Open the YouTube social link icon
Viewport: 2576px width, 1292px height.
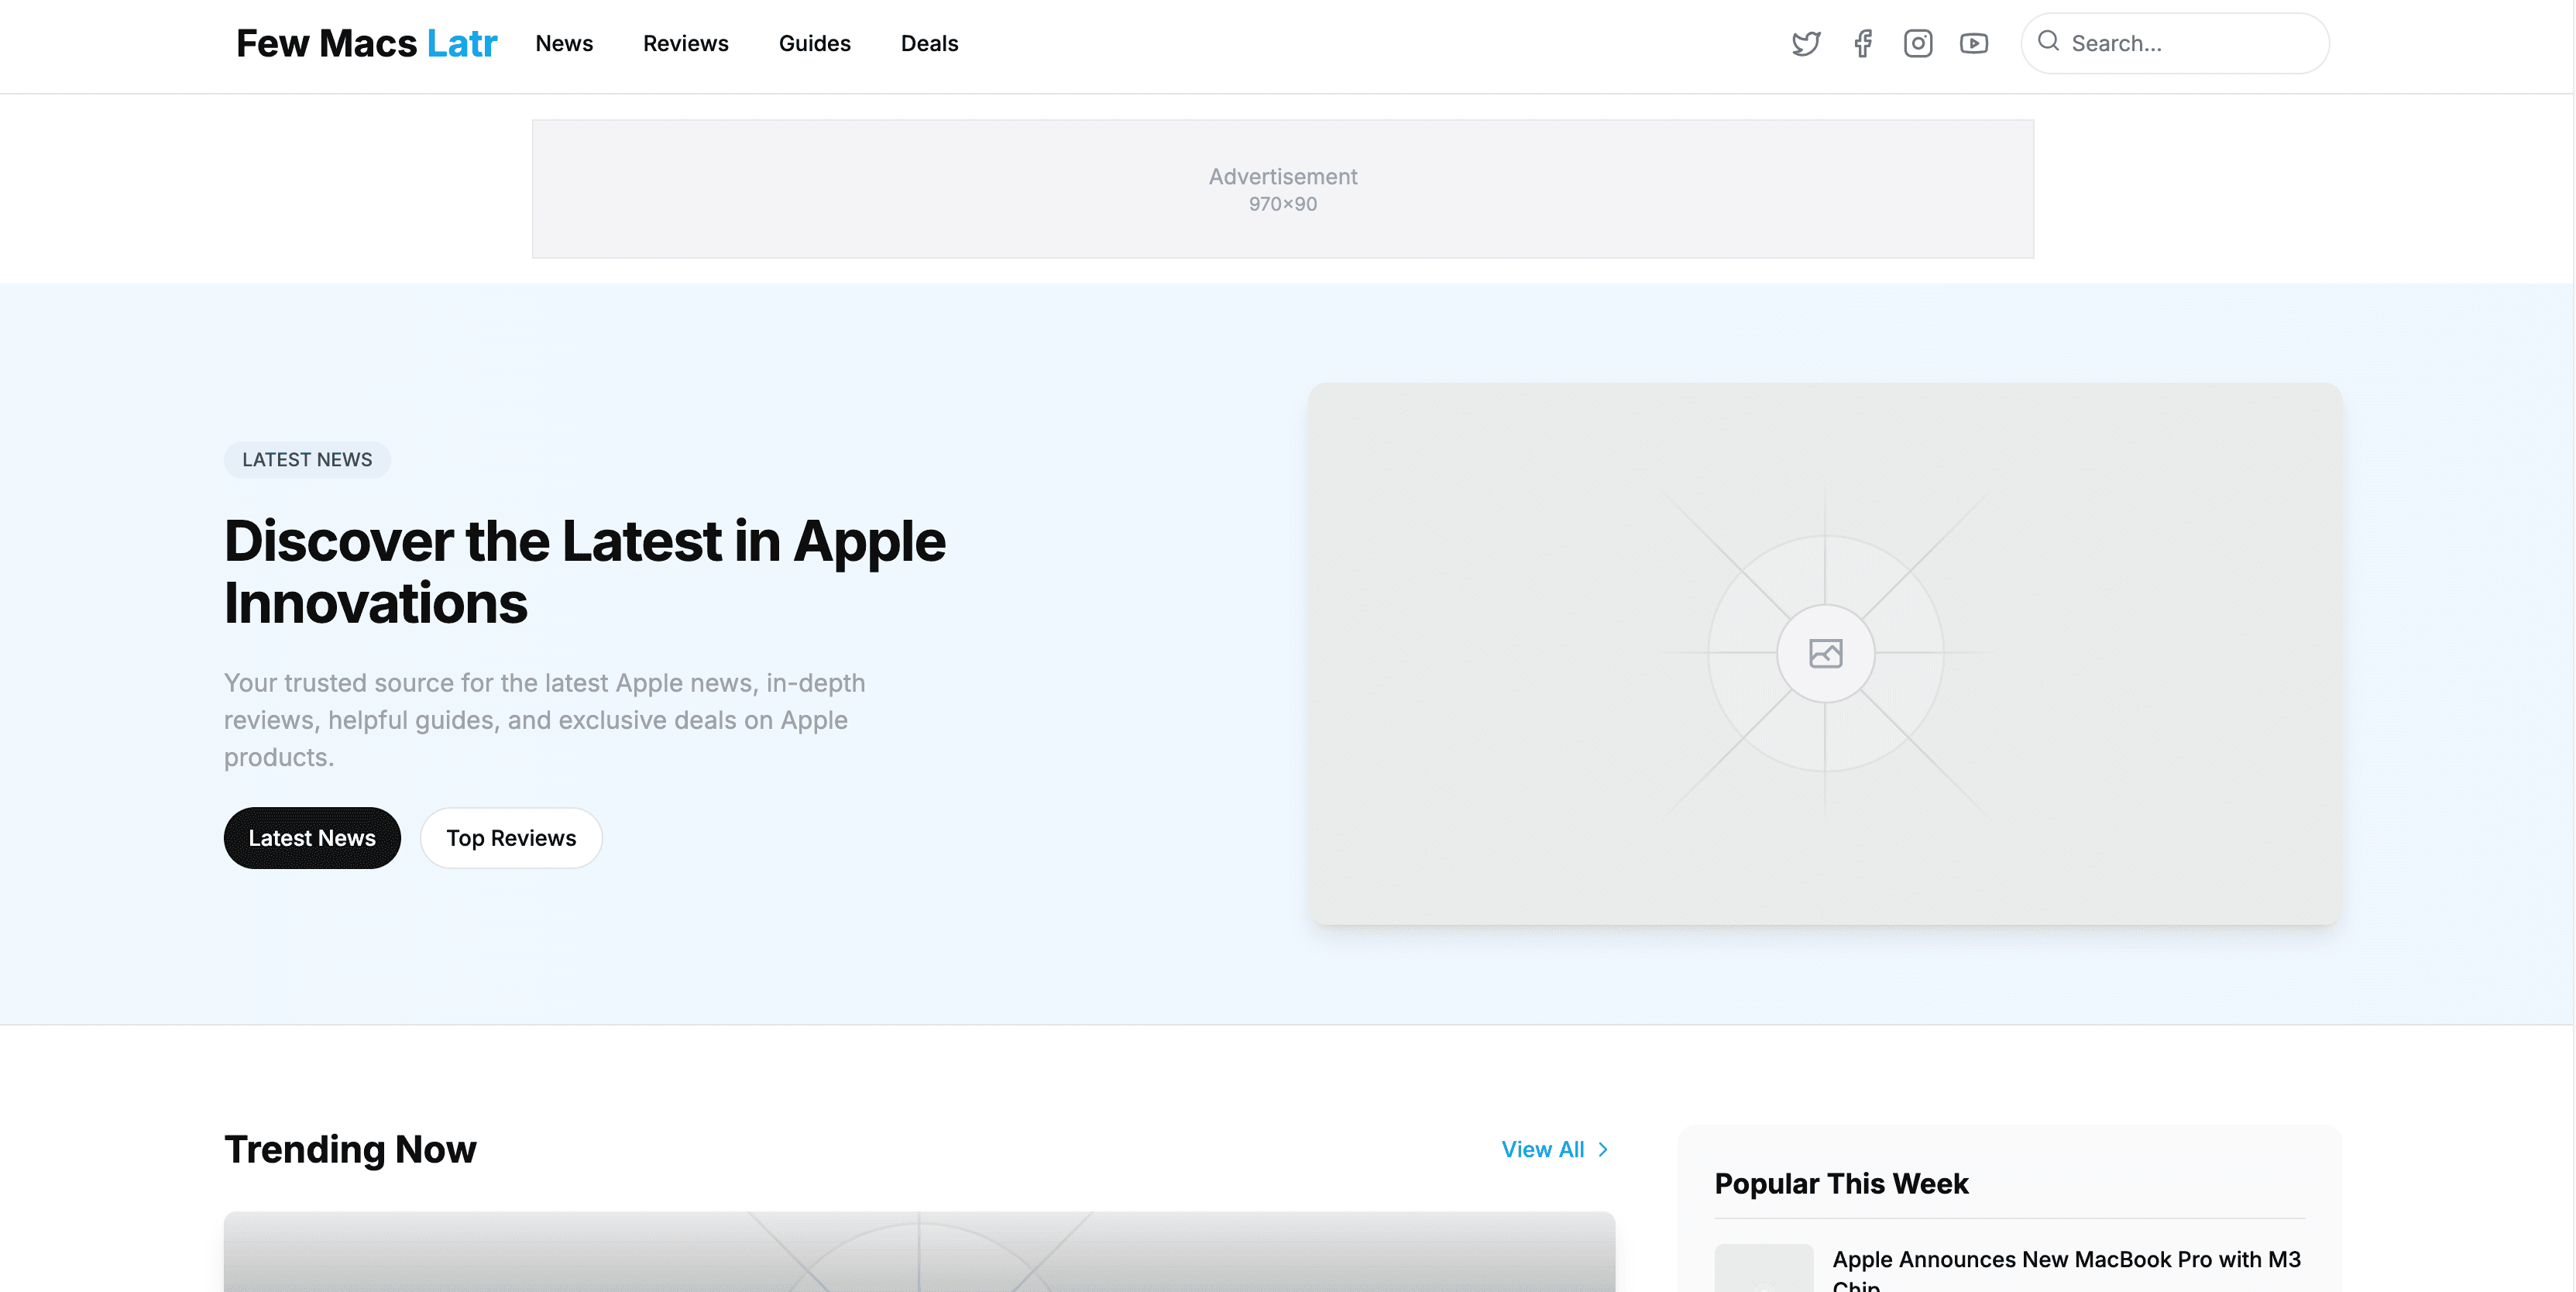tap(1974, 43)
